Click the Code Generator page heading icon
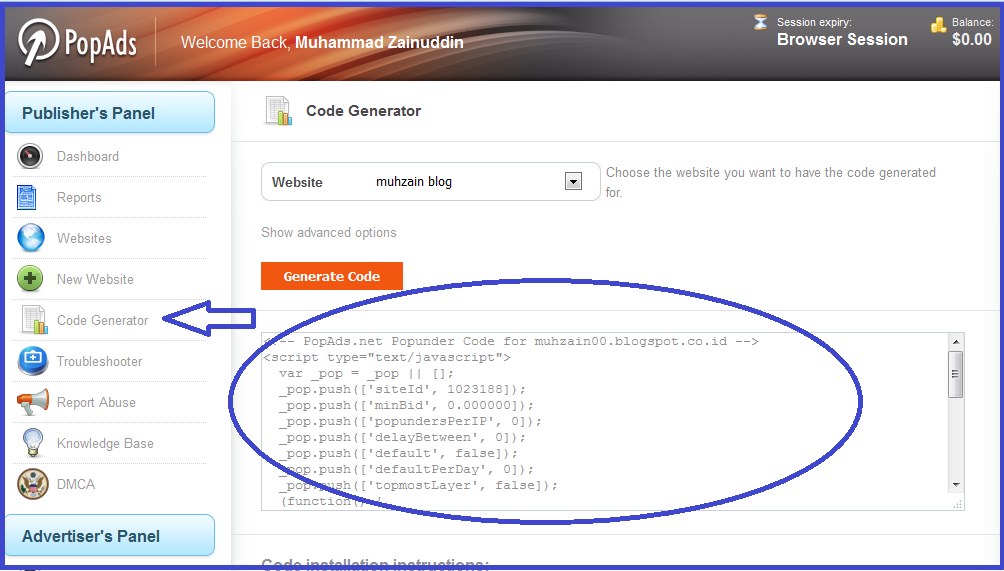Image resolution: width=1004 pixels, height=571 pixels. 279,111
